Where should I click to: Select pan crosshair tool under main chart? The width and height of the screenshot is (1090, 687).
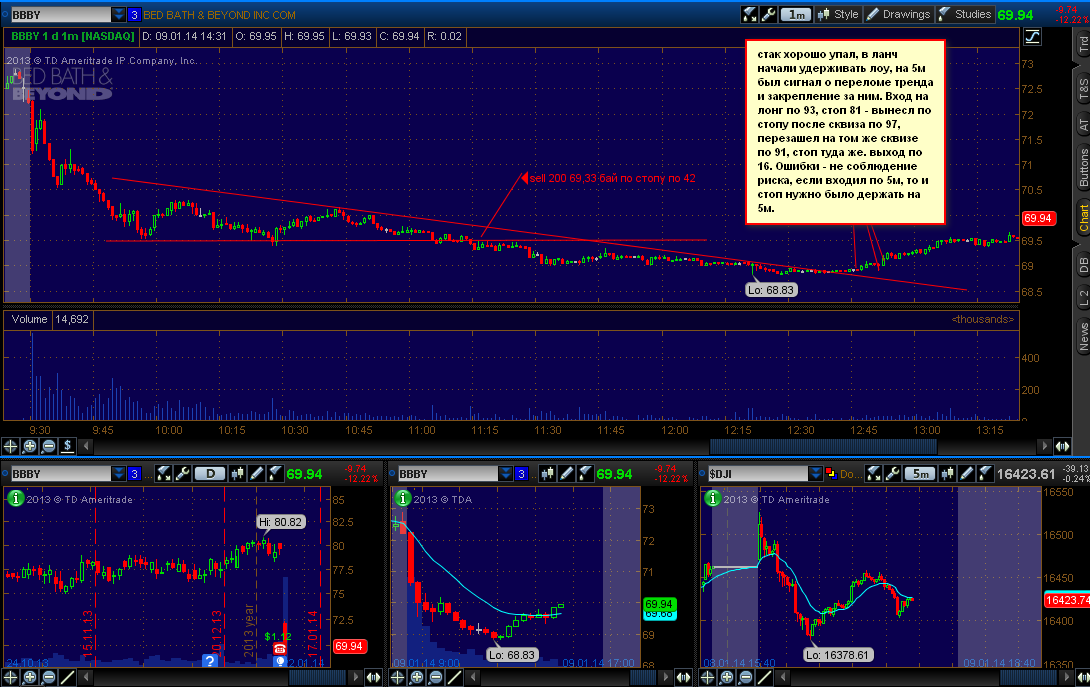point(10,446)
